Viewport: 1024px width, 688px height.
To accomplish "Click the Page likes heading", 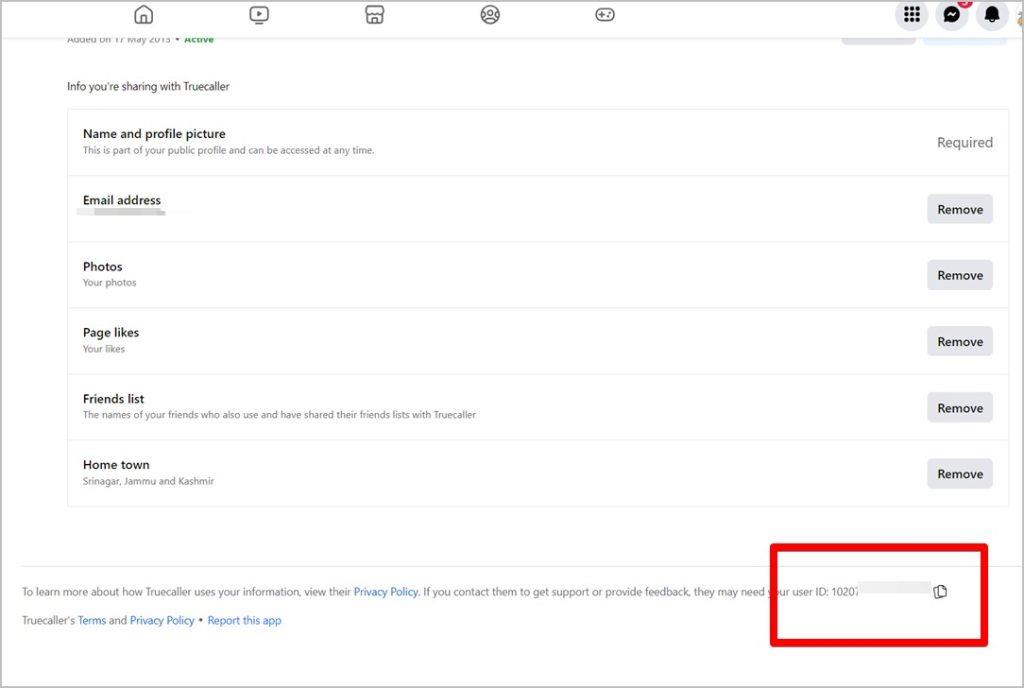I will (111, 332).
